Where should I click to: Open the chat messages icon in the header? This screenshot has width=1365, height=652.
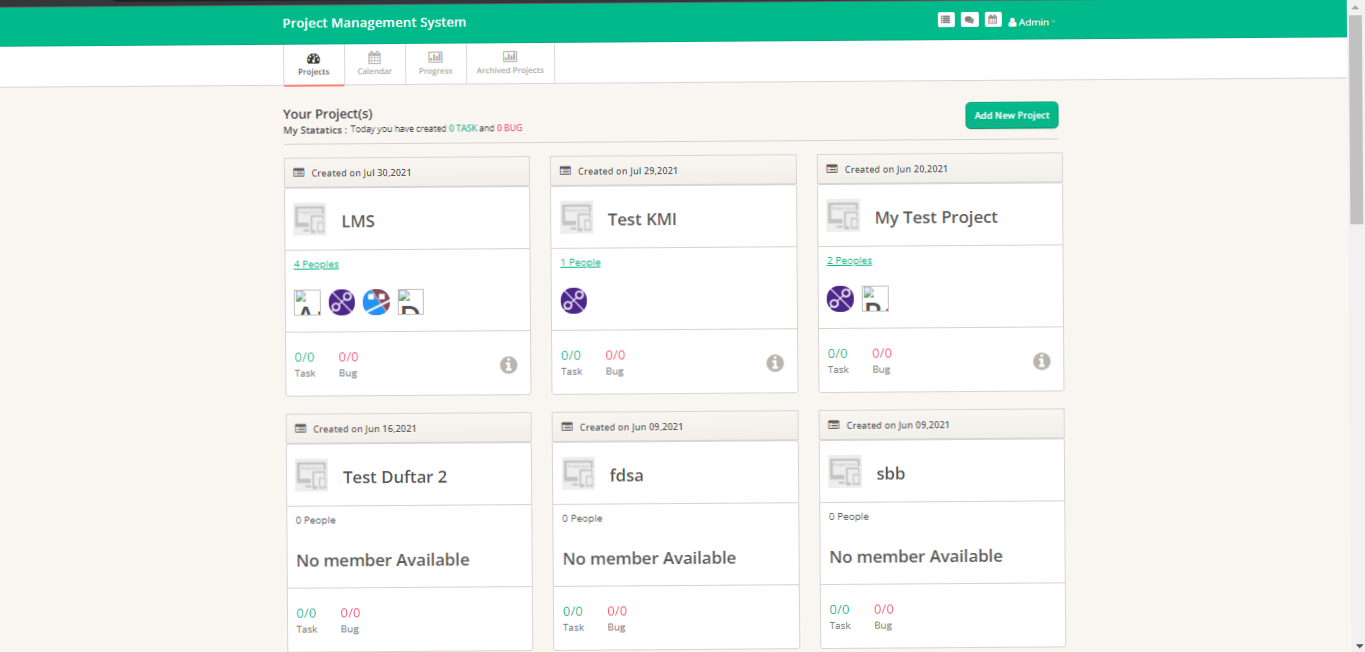969,19
